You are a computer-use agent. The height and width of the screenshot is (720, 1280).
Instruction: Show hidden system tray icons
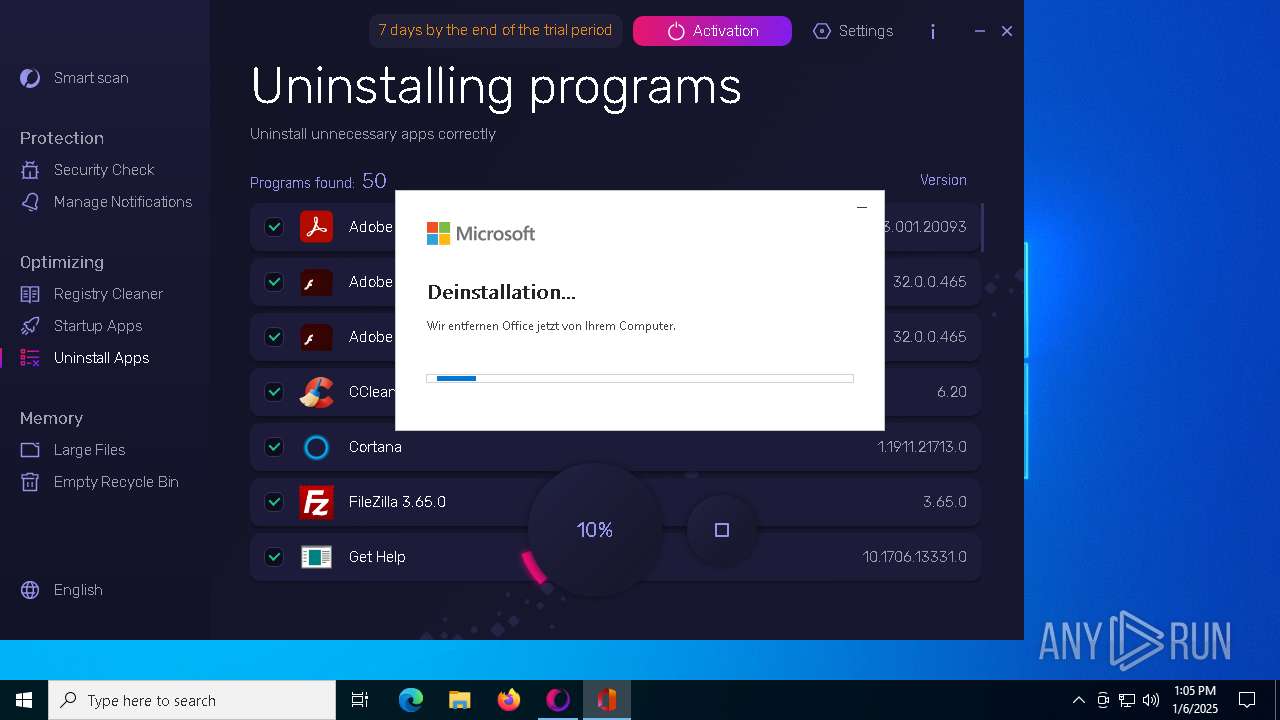(1078, 700)
